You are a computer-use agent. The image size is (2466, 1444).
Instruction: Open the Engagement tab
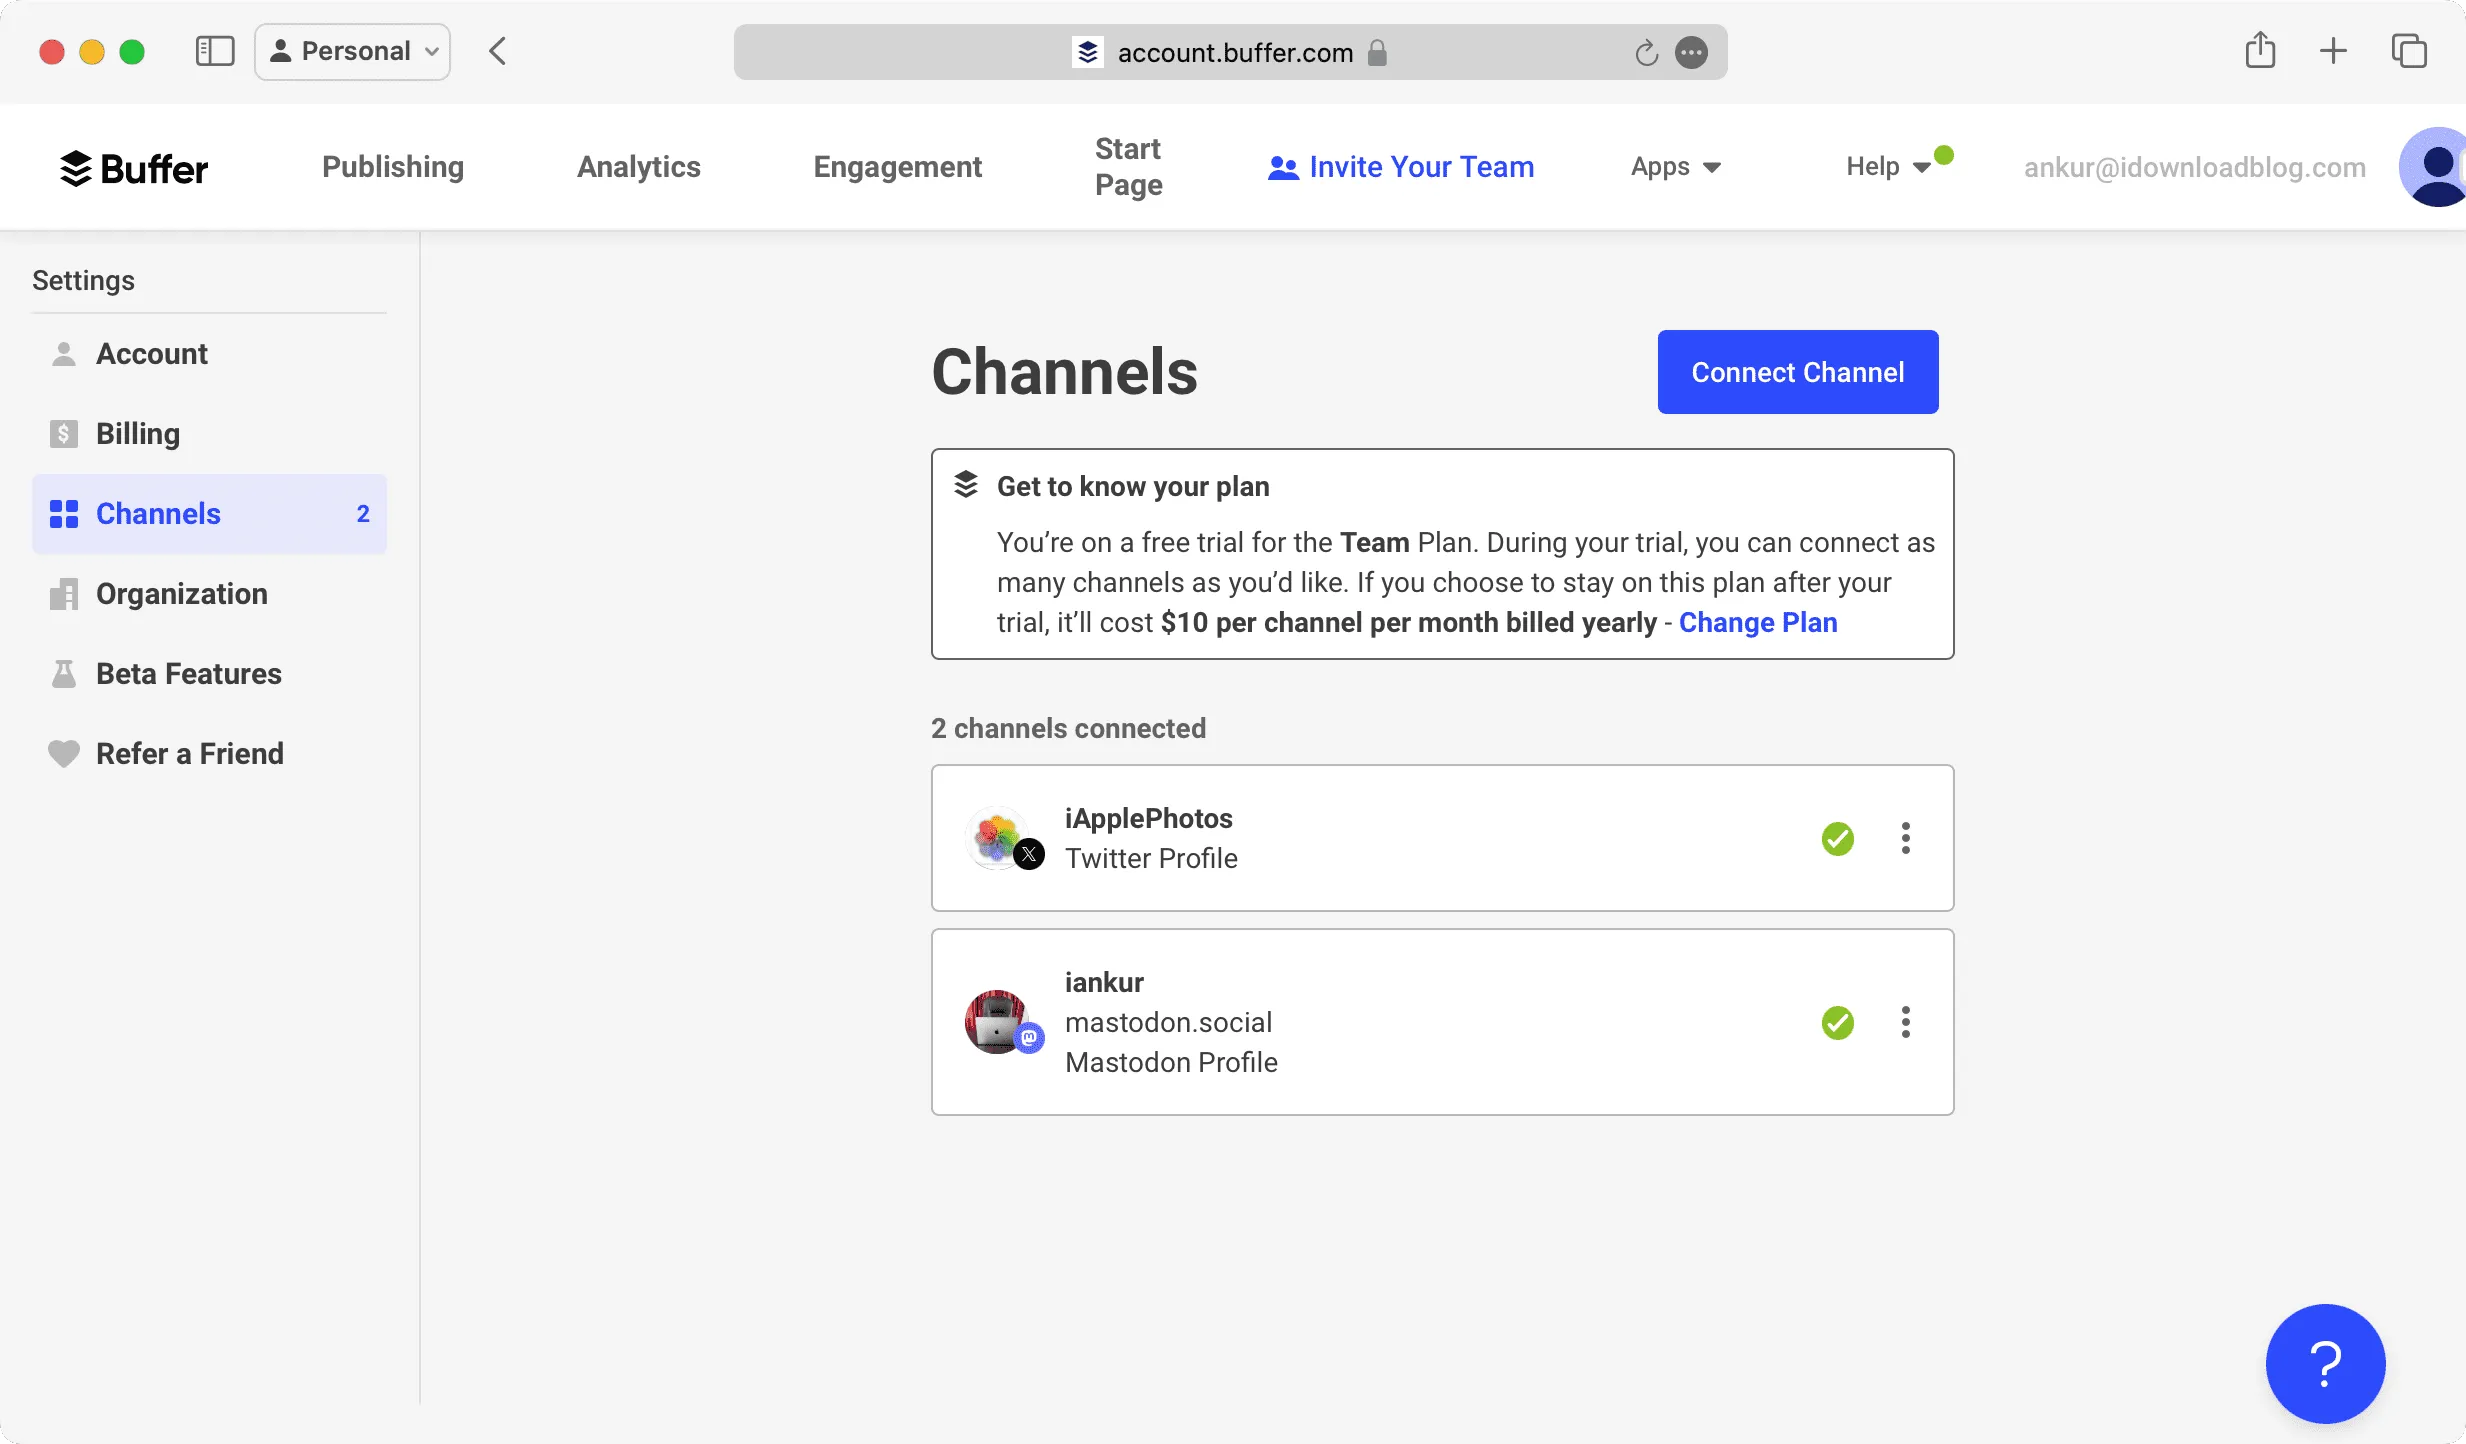coord(898,167)
